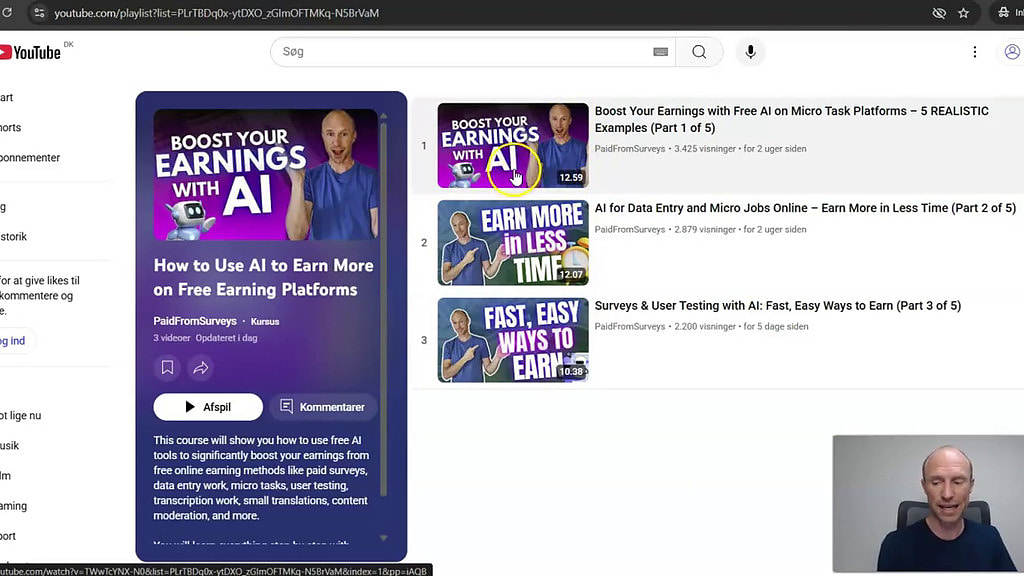
Task: Save playlist with the bookmark icon
Action: (167, 368)
